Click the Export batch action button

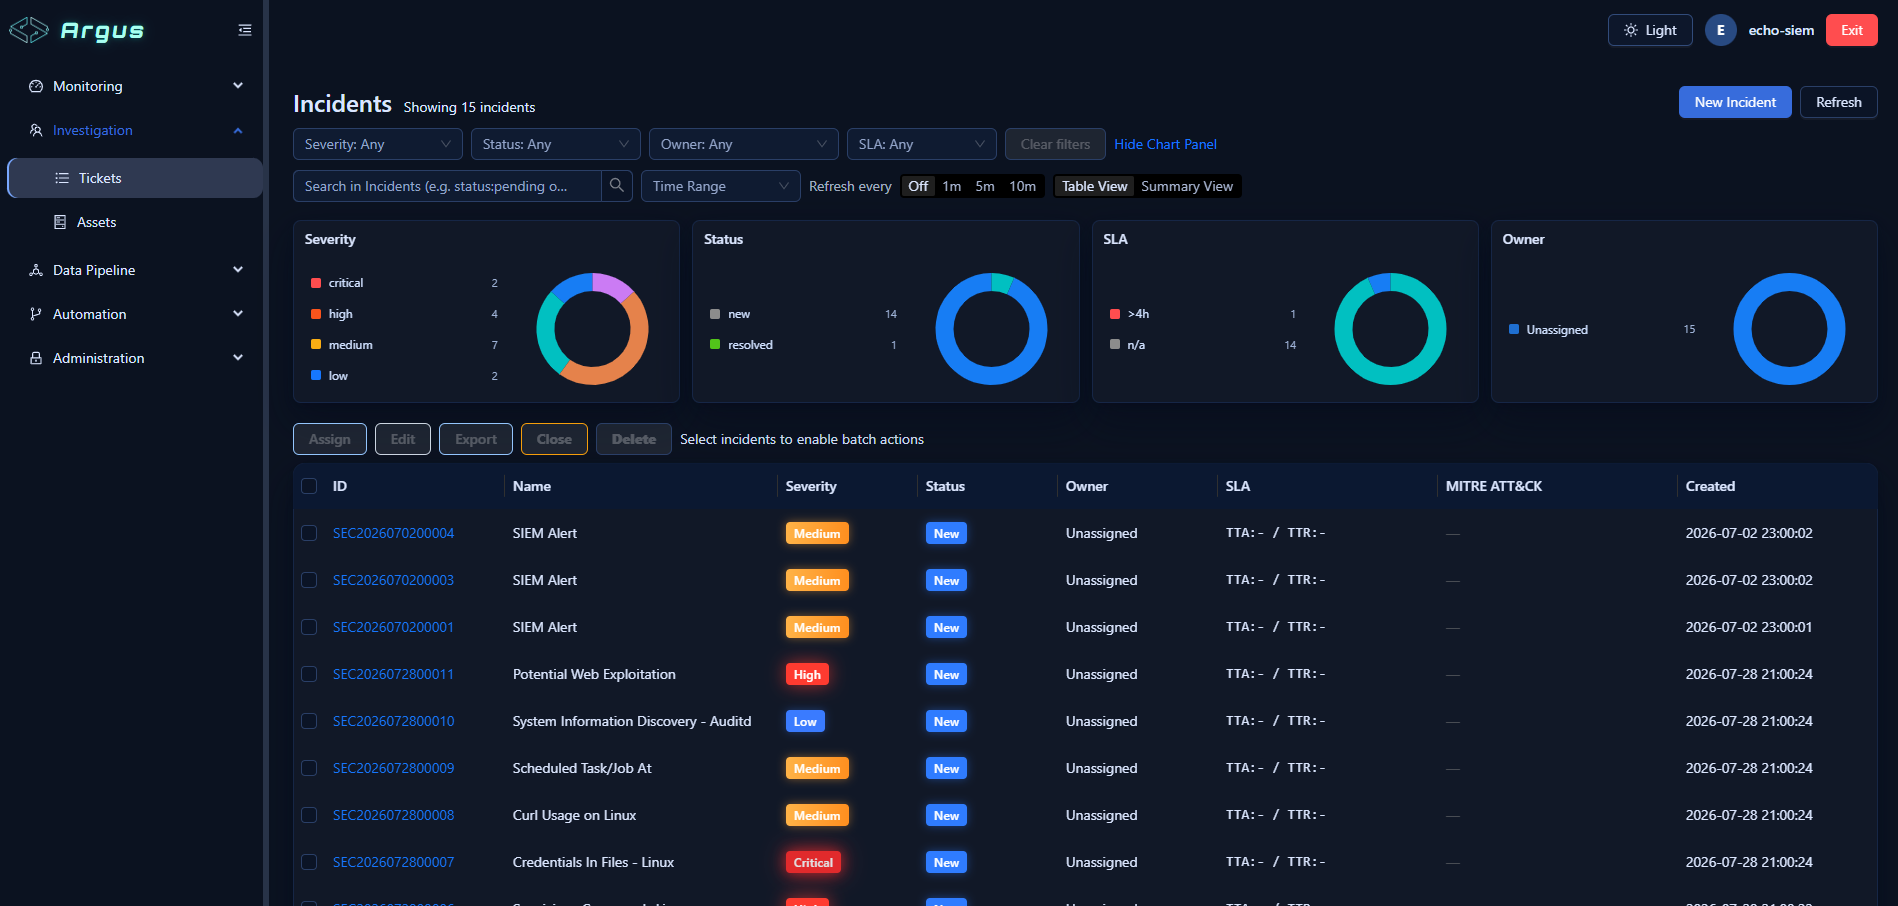pos(476,439)
